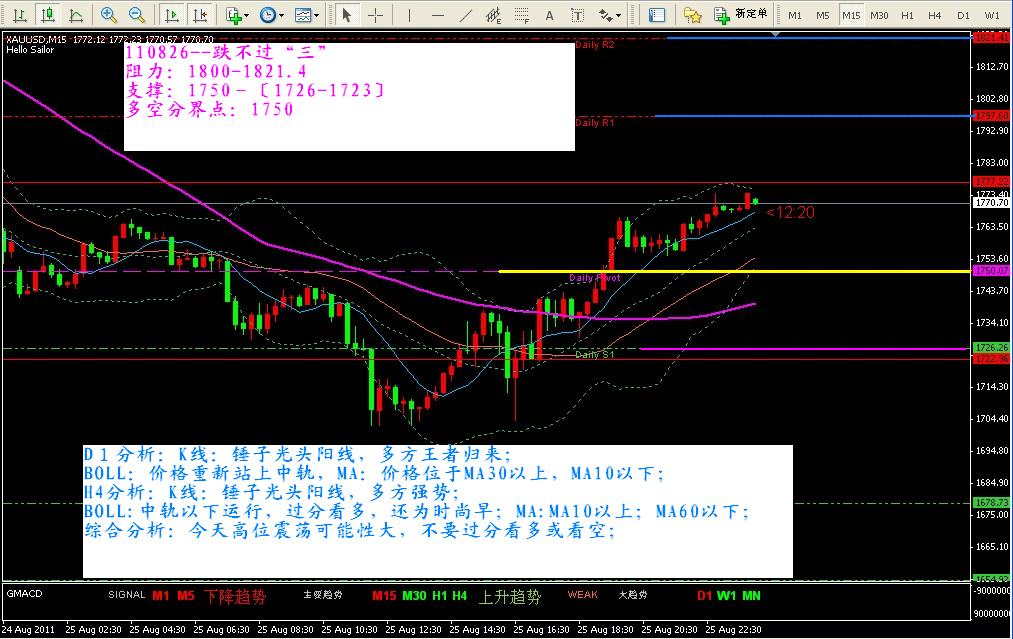Click the 25 Aug 22:30 time label
The height and width of the screenshot is (639, 1013).
733,629
